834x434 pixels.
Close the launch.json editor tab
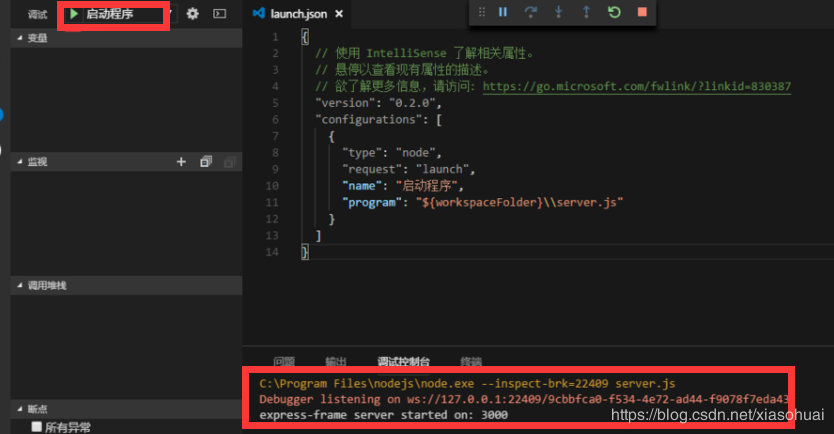tap(339, 14)
